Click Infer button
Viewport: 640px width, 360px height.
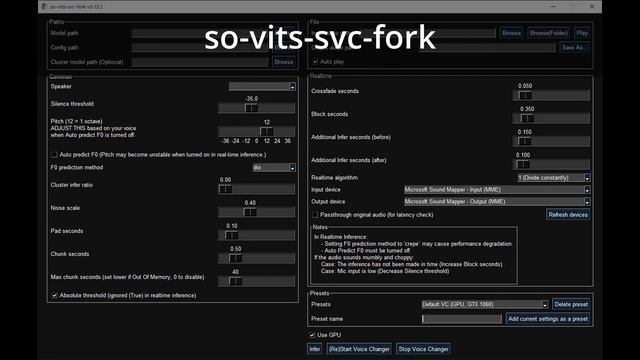[x=314, y=349]
